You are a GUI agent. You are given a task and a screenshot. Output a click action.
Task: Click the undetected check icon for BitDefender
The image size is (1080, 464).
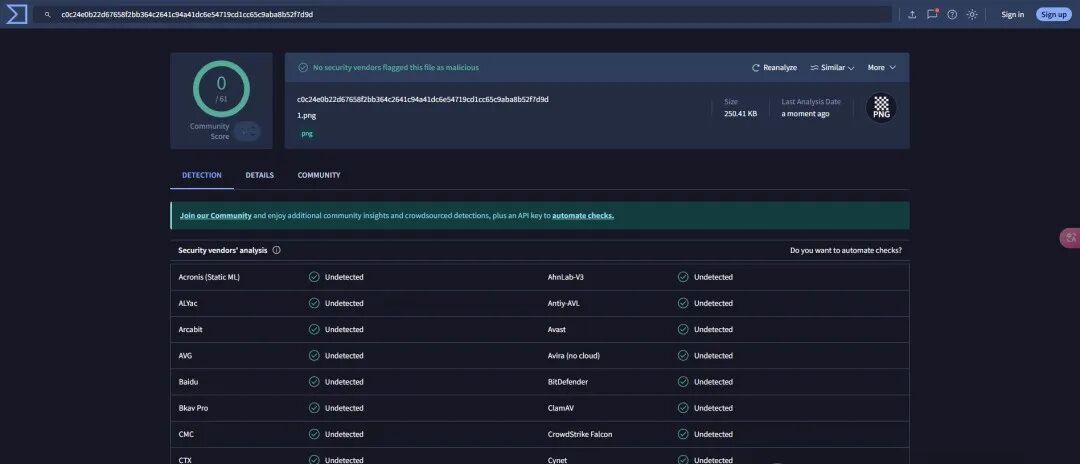coord(683,381)
